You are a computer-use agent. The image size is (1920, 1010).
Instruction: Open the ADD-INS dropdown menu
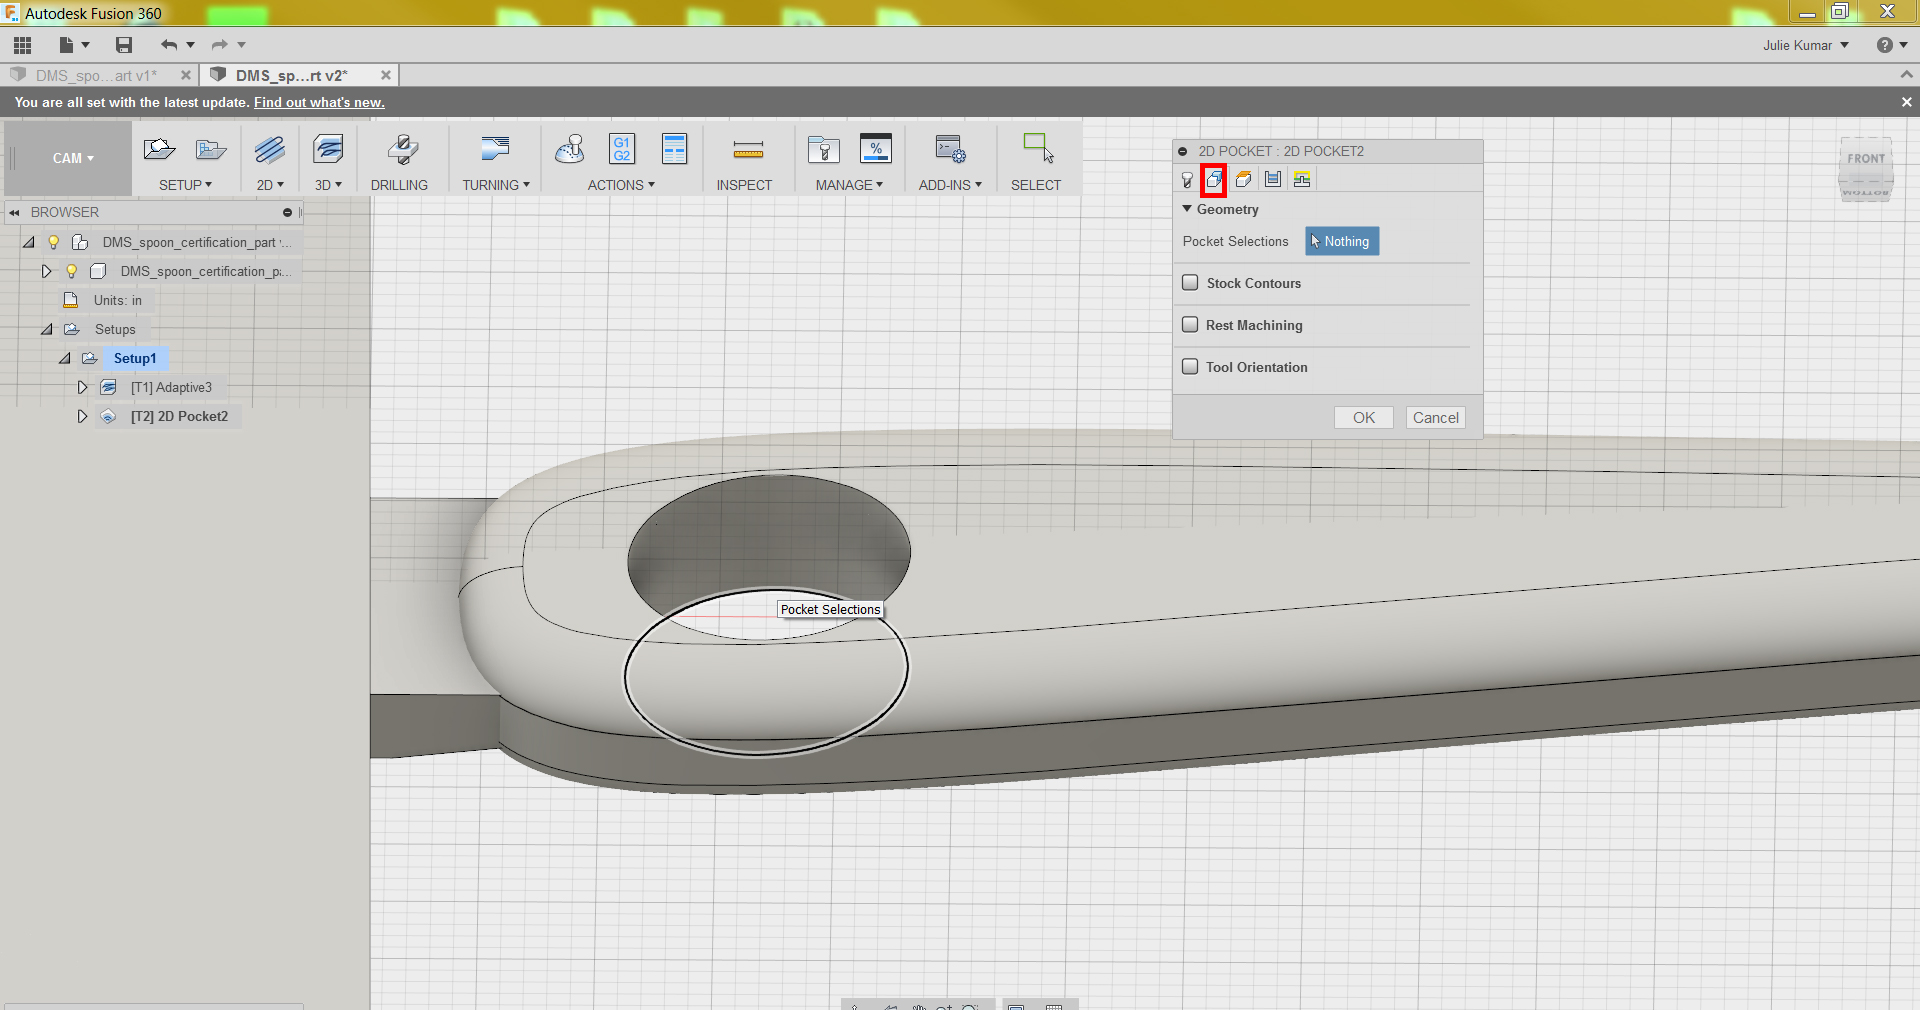[950, 185]
